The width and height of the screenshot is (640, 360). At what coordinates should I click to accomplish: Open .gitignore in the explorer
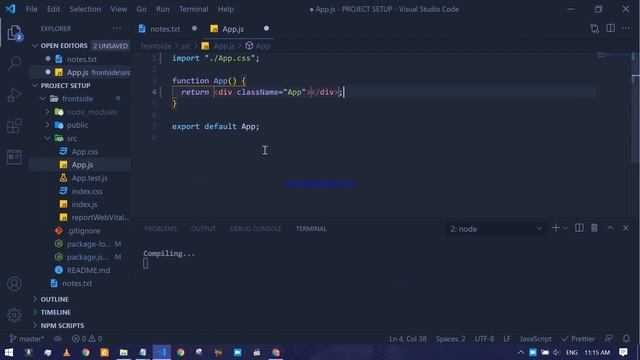[83, 231]
